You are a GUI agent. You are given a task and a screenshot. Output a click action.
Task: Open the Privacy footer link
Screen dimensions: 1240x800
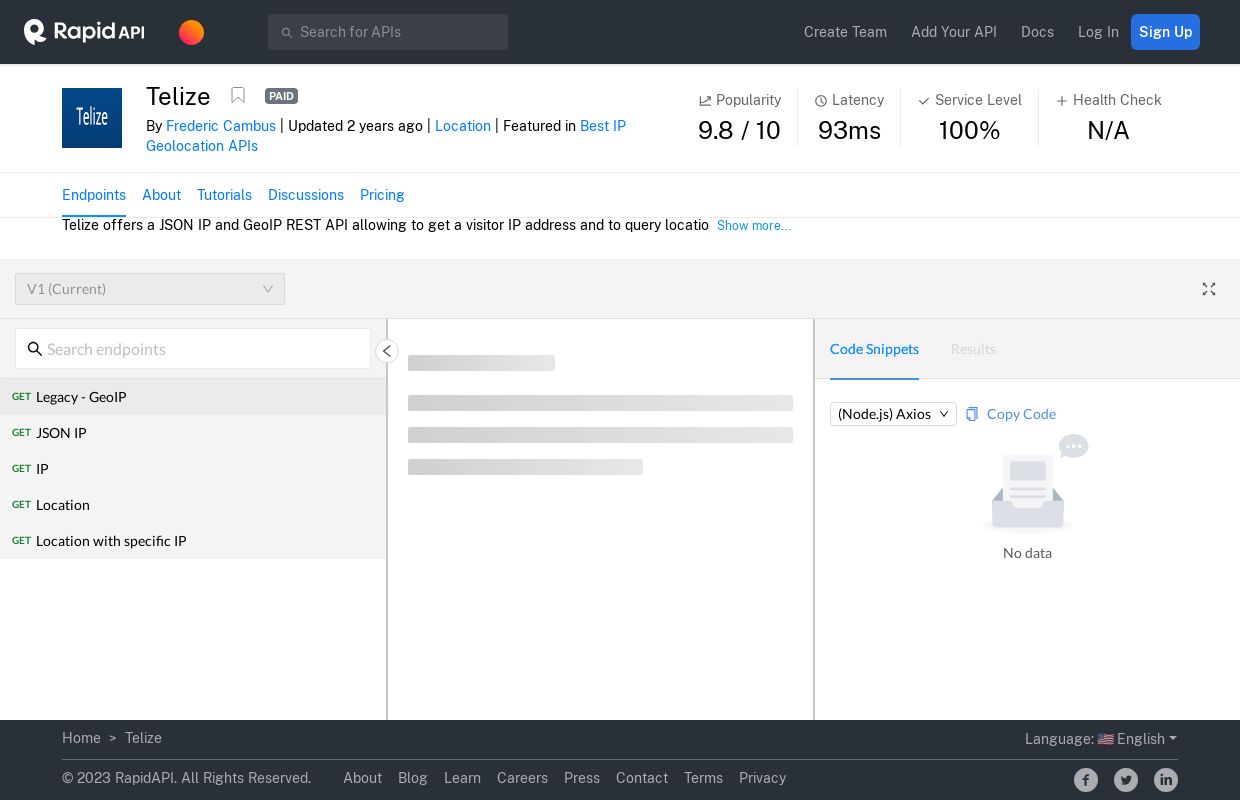tap(762, 778)
